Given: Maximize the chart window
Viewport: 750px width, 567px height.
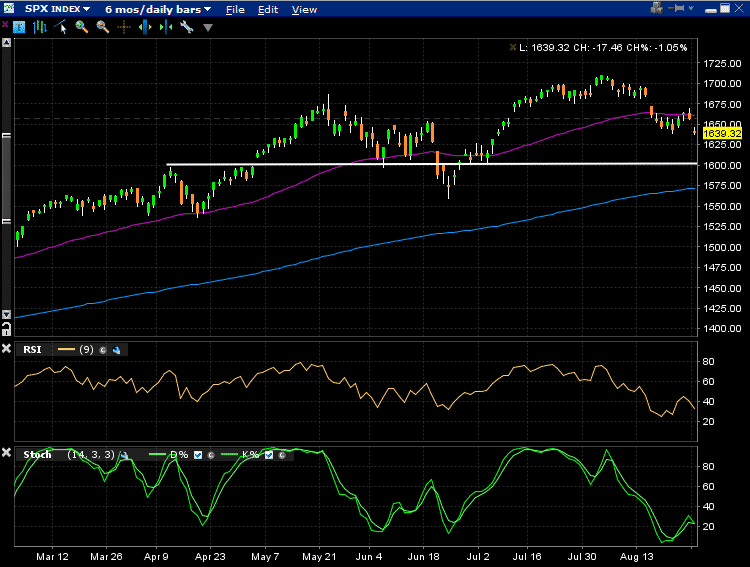Looking at the screenshot, I should click(725, 8).
